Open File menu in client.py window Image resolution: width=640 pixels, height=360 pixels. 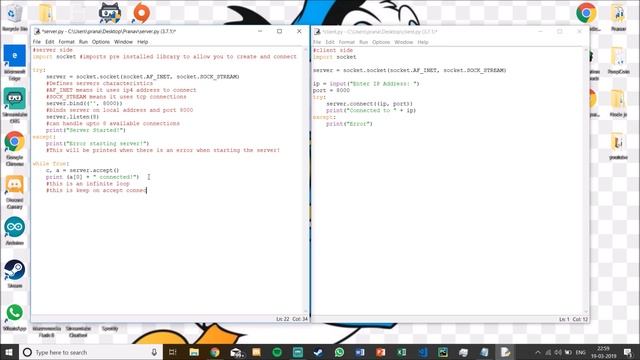point(317,42)
